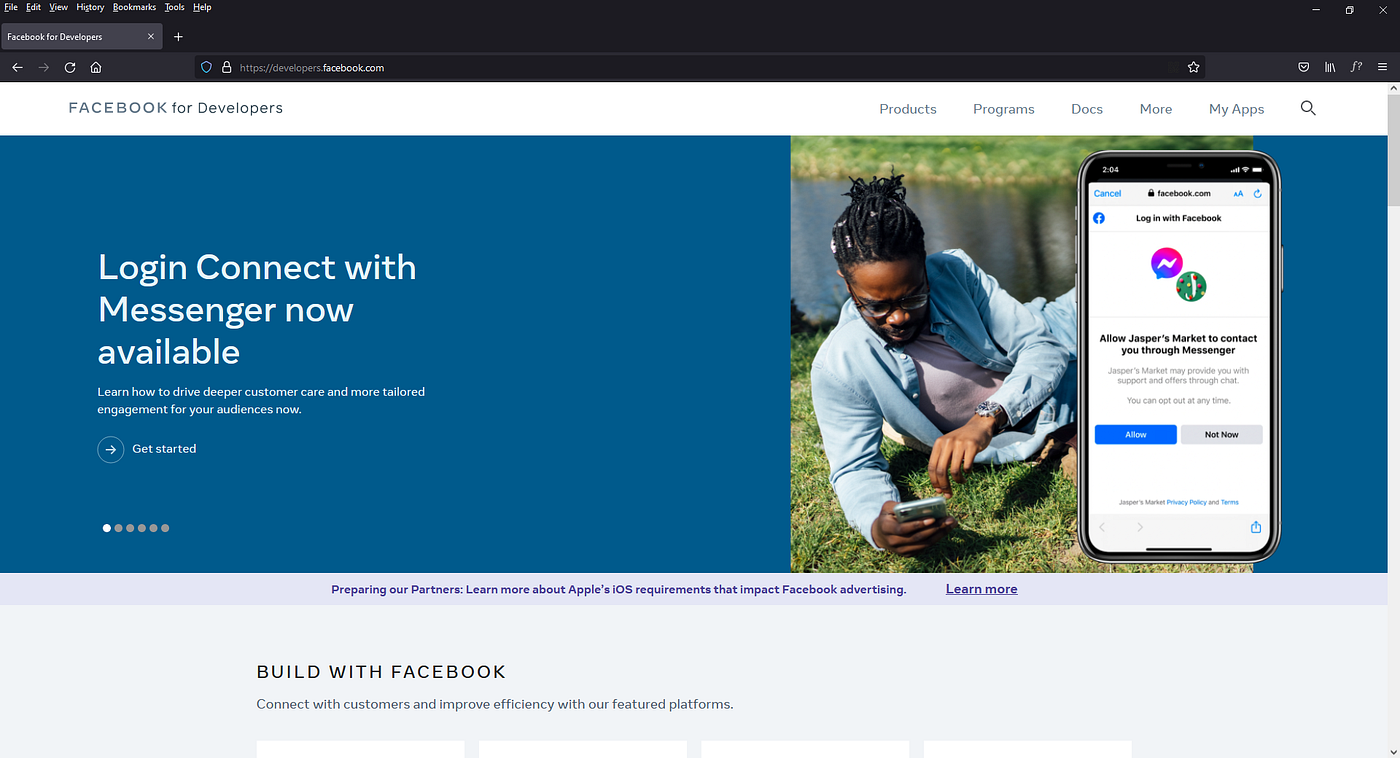Select the sixth carousel dot
This screenshot has width=1400, height=758.
click(x=165, y=528)
